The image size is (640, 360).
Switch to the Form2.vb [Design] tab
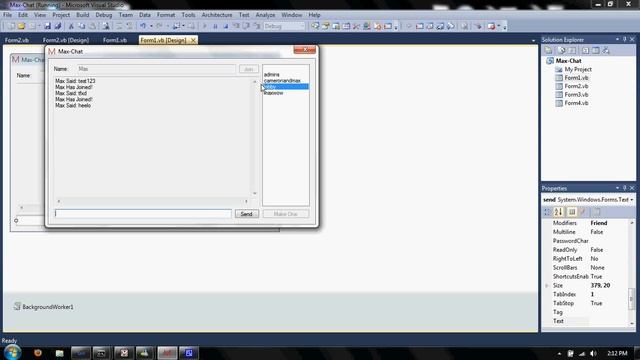[66, 40]
